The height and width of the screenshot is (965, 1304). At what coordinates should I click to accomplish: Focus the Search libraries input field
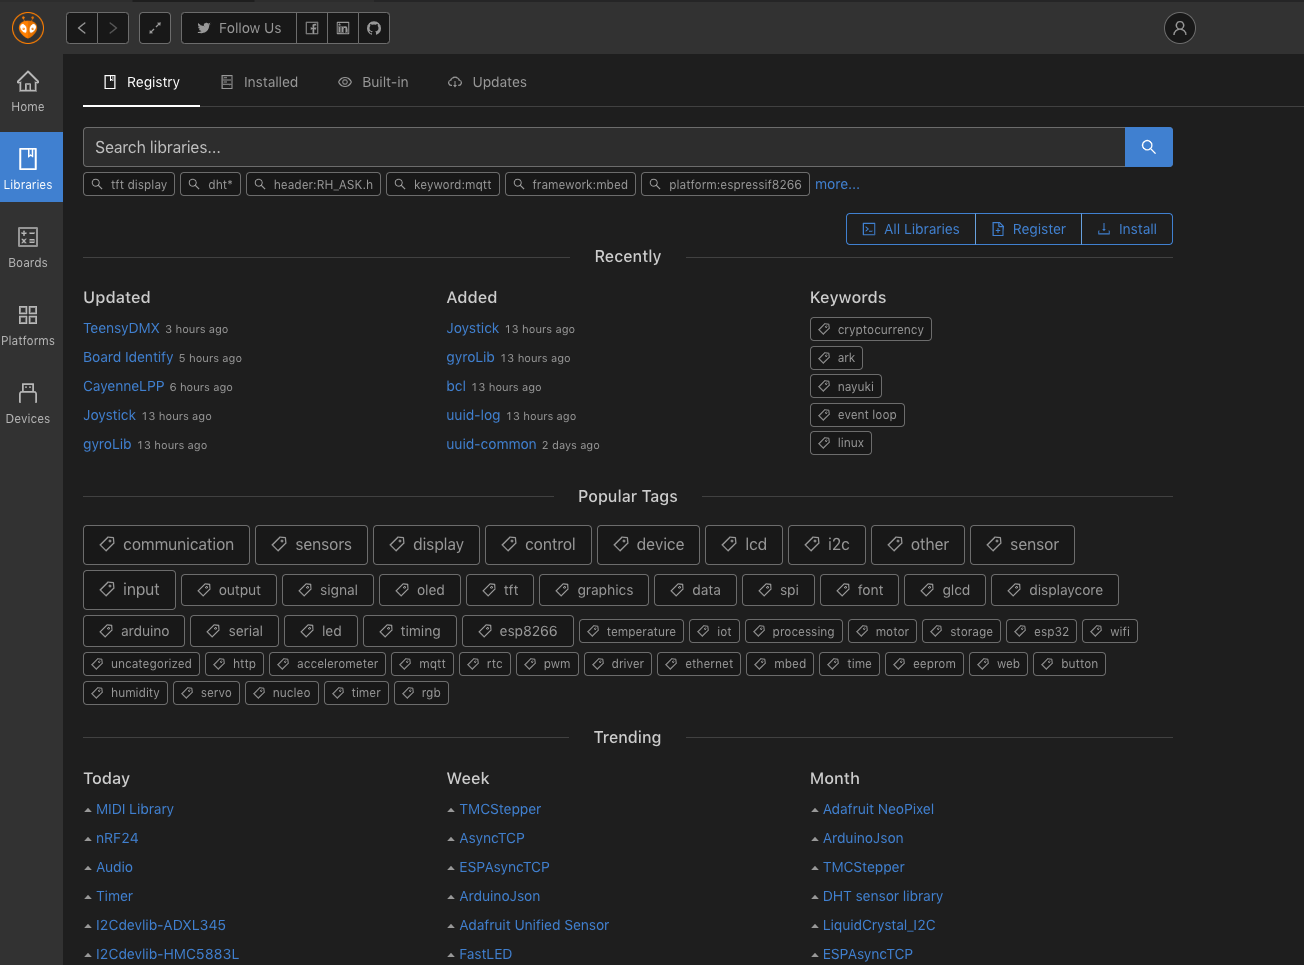pos(604,147)
